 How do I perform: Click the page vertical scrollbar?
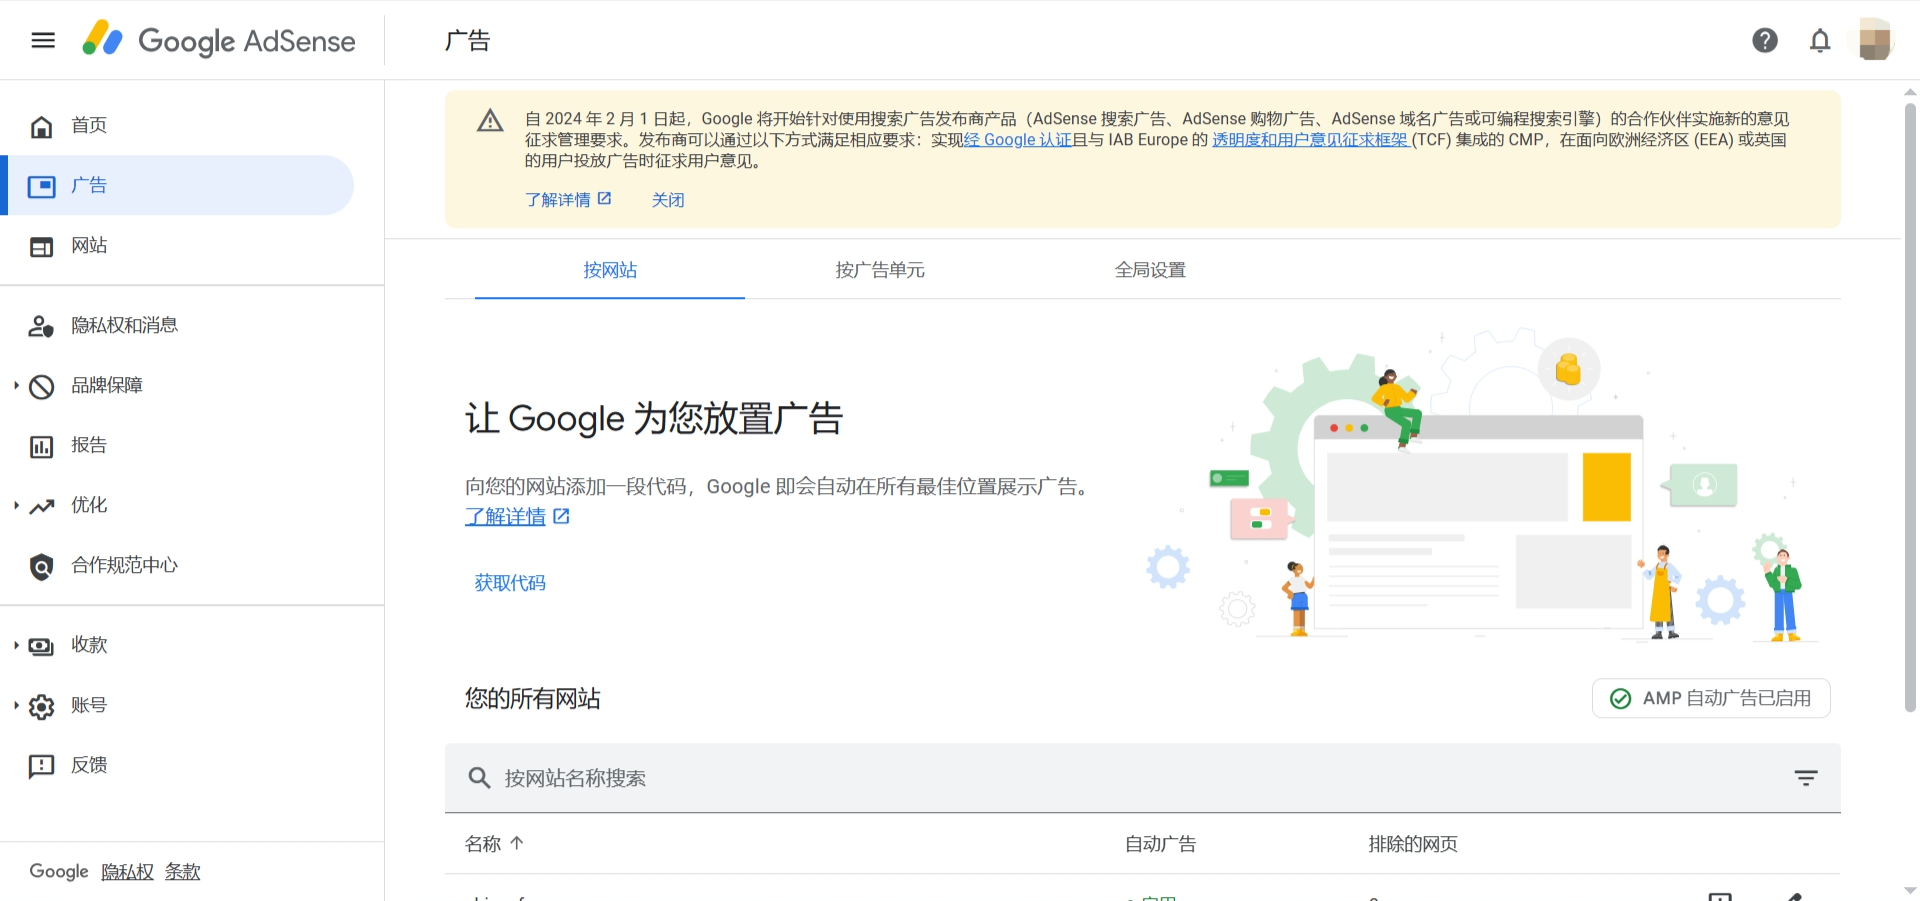tap(1910, 407)
